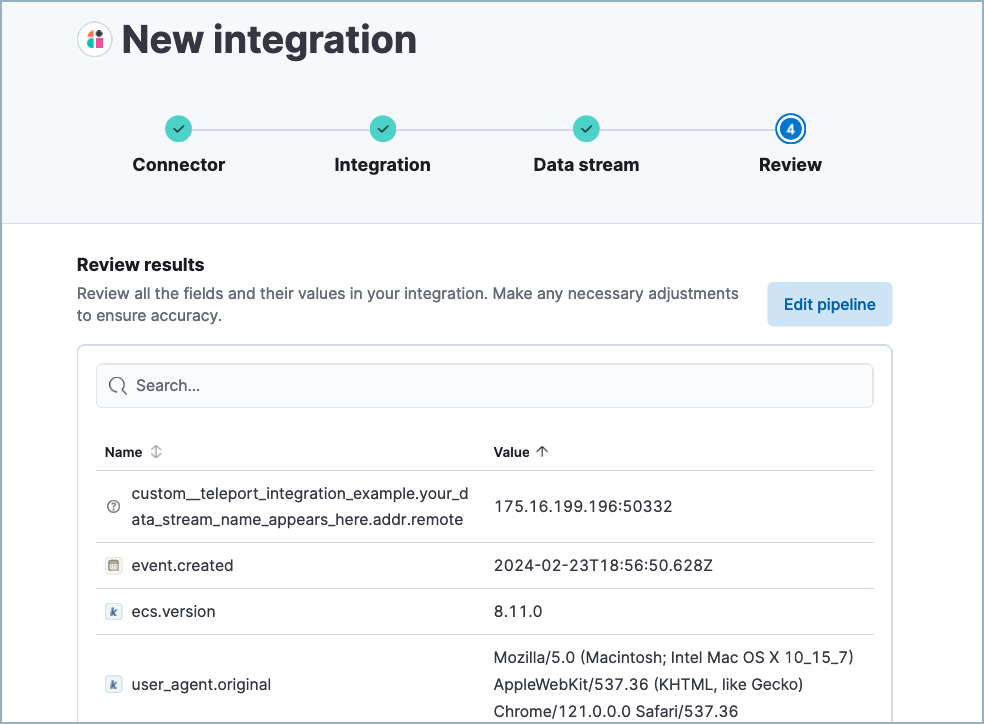Click the integration logo beside the title
The image size is (984, 724).
pyautogui.click(x=95, y=39)
